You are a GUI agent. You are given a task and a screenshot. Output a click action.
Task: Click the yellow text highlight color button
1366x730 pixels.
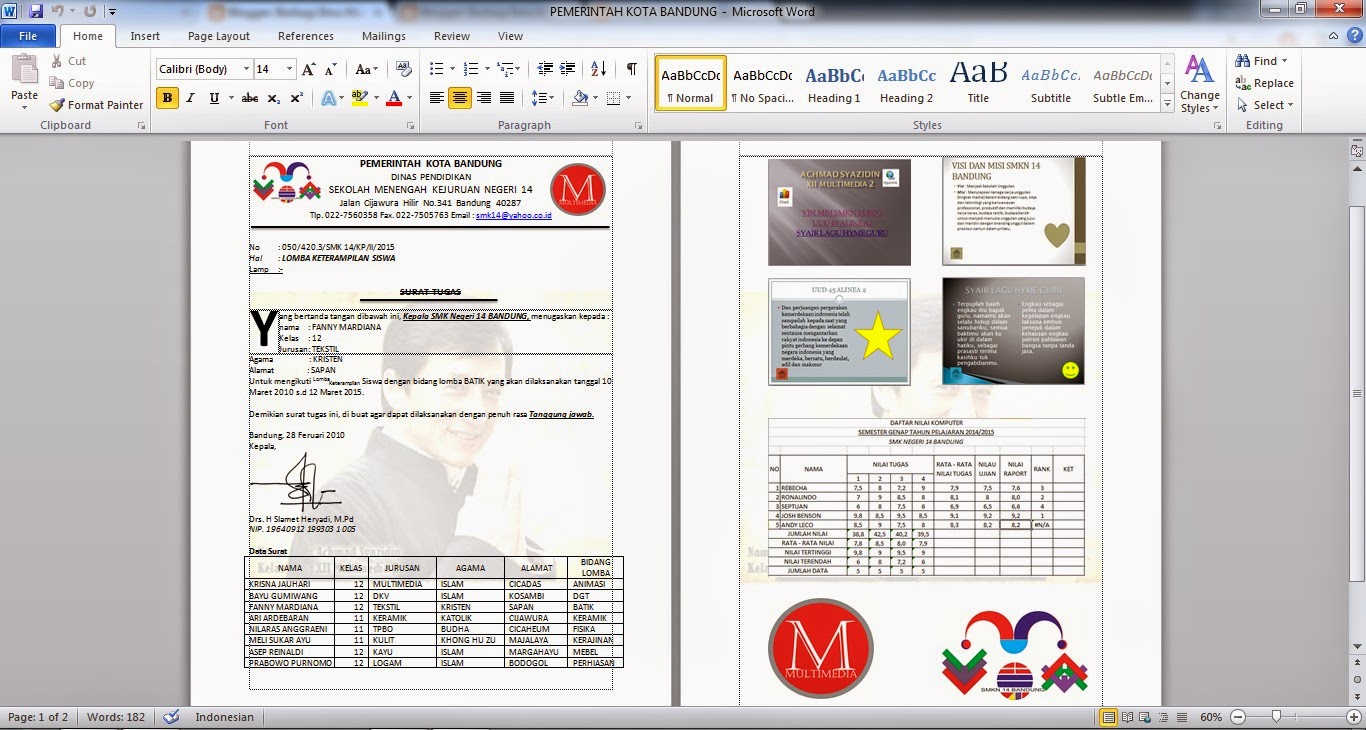(358, 98)
